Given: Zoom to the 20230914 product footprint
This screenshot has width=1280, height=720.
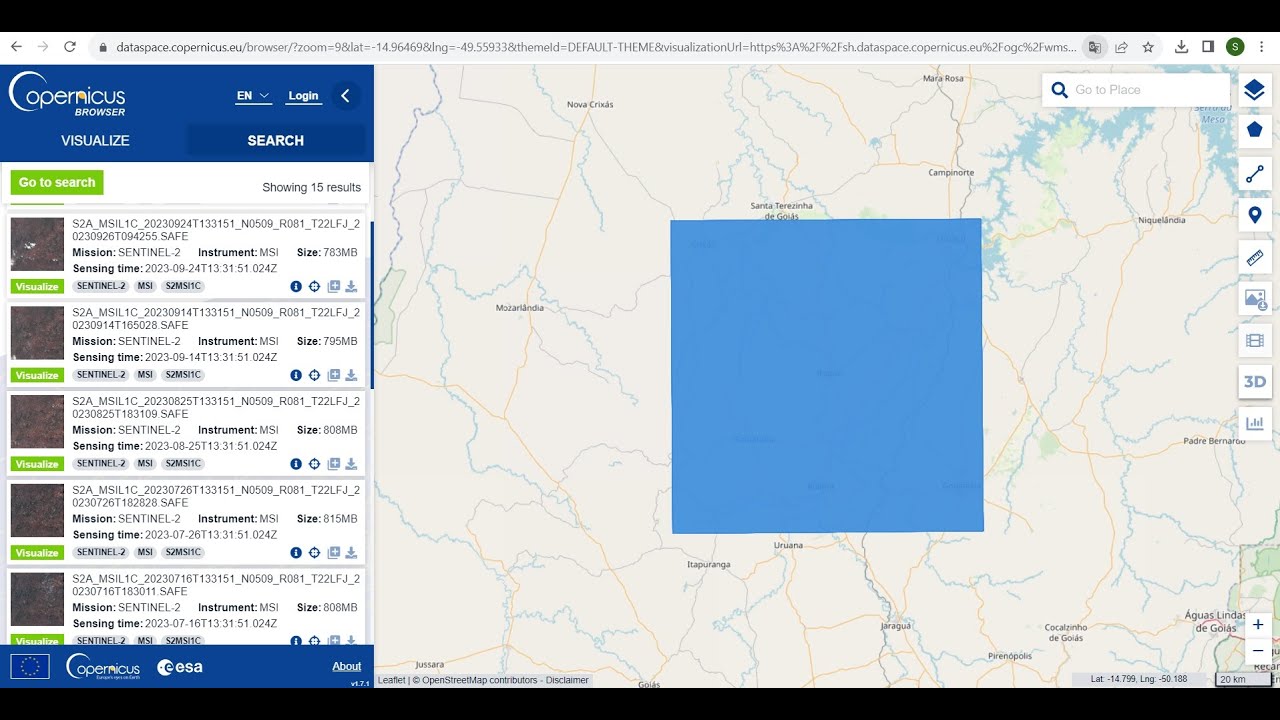Looking at the screenshot, I should click(314, 375).
